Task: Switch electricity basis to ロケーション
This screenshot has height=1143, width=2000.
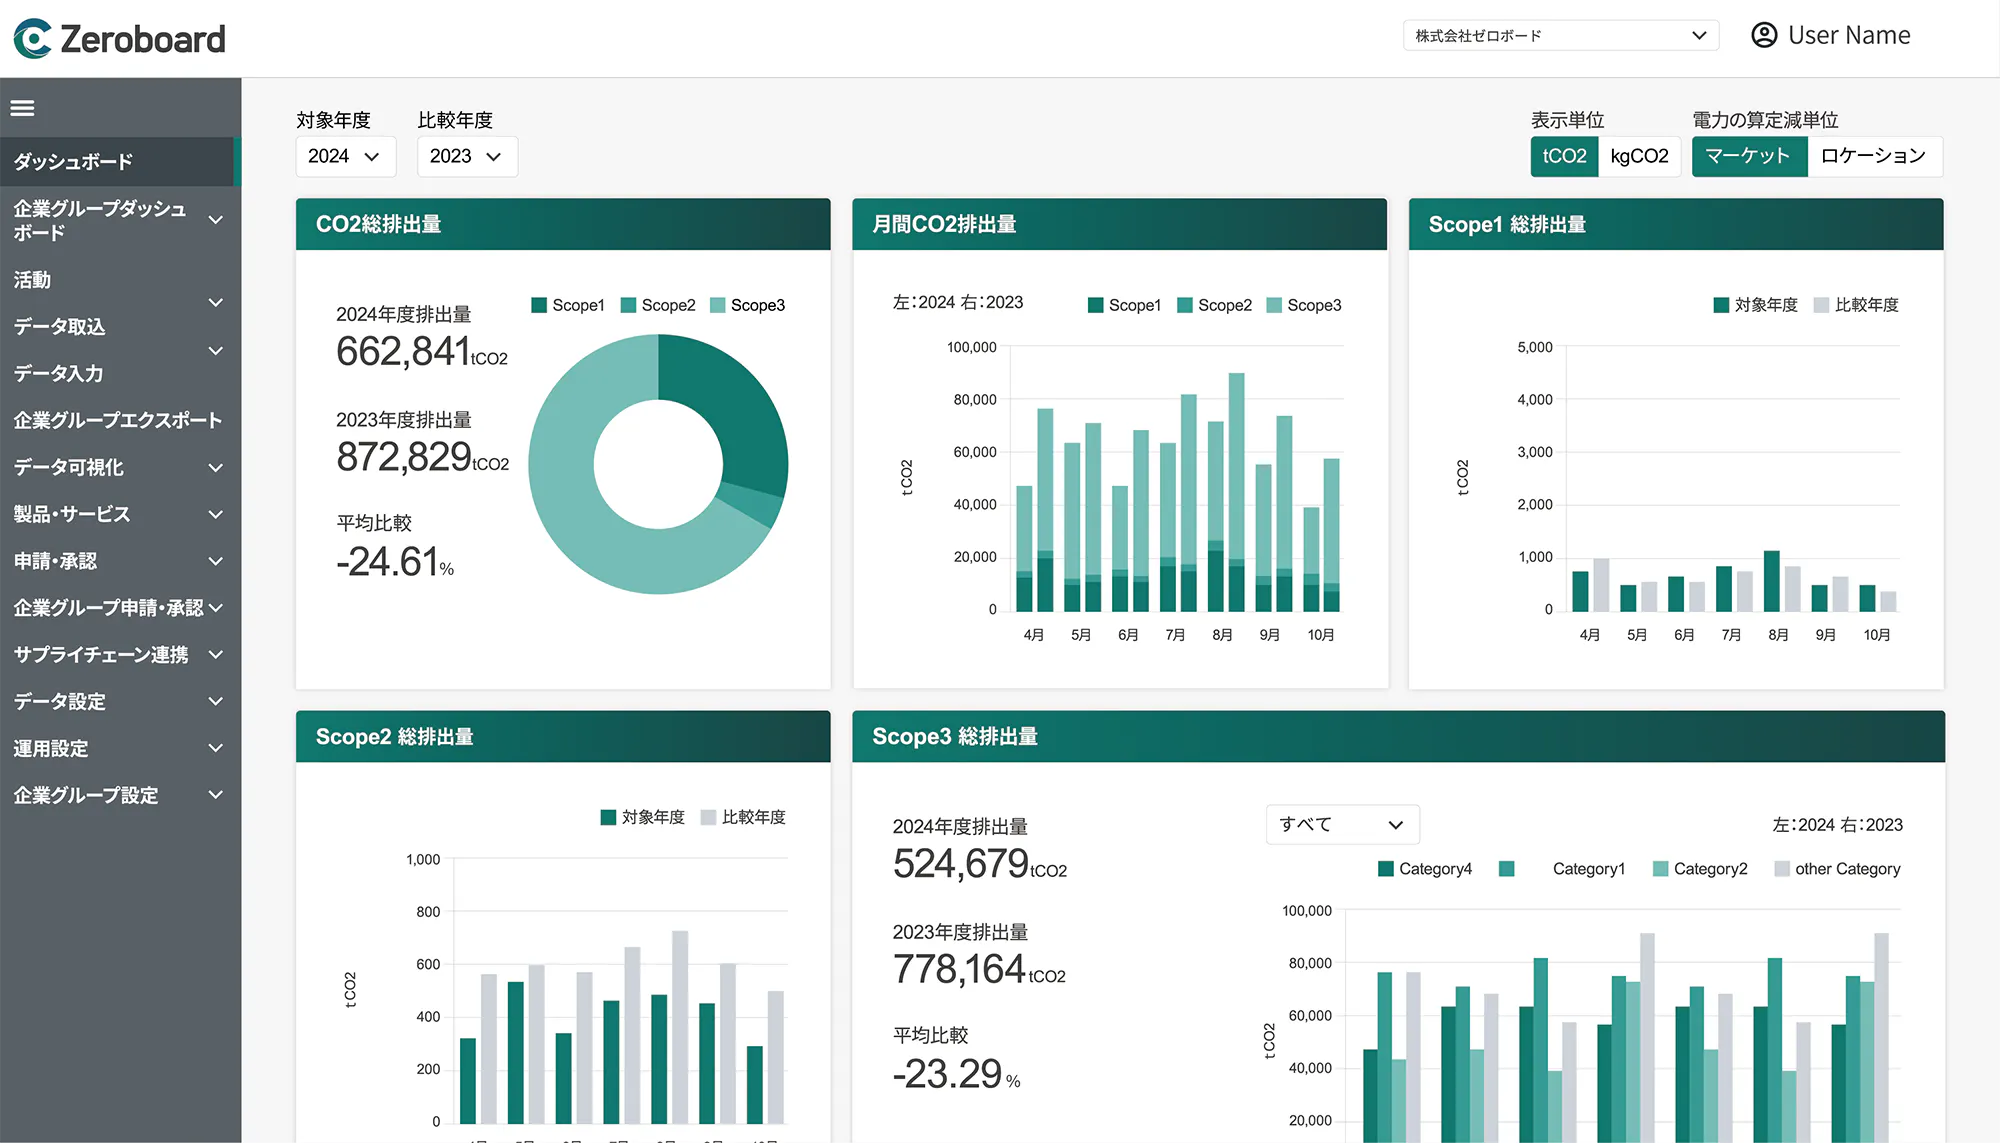Action: coord(1873,156)
